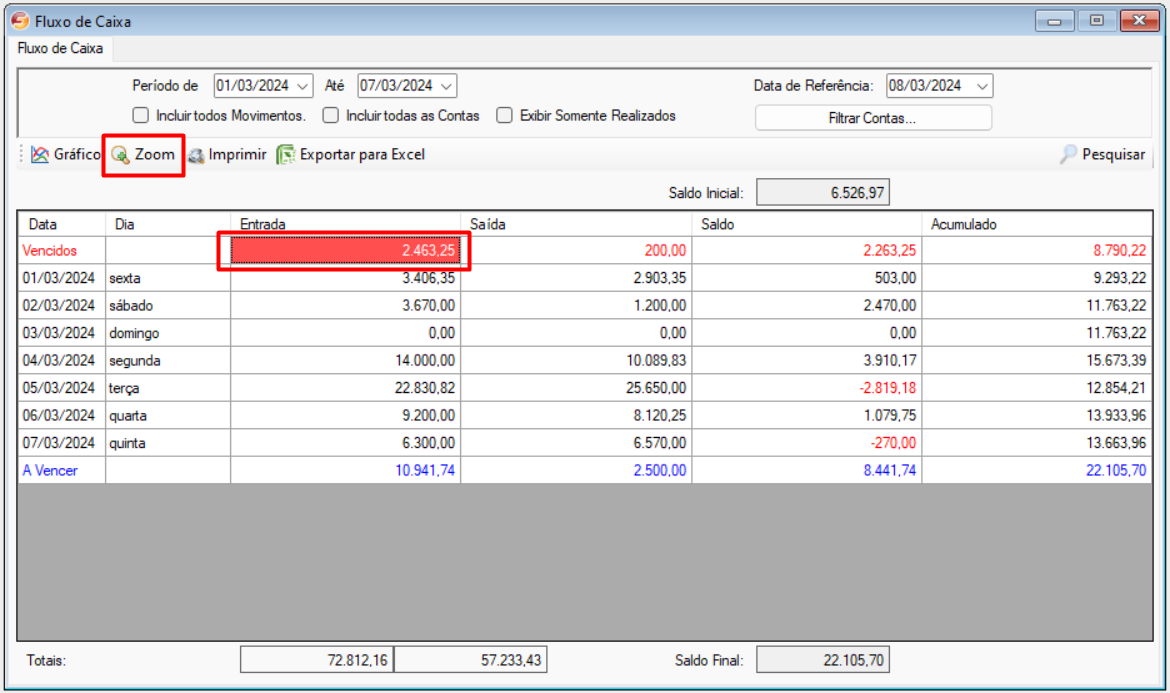The image size is (1170, 693).
Task: Select the 01/03/2024 date cell
Action: (x=62, y=278)
